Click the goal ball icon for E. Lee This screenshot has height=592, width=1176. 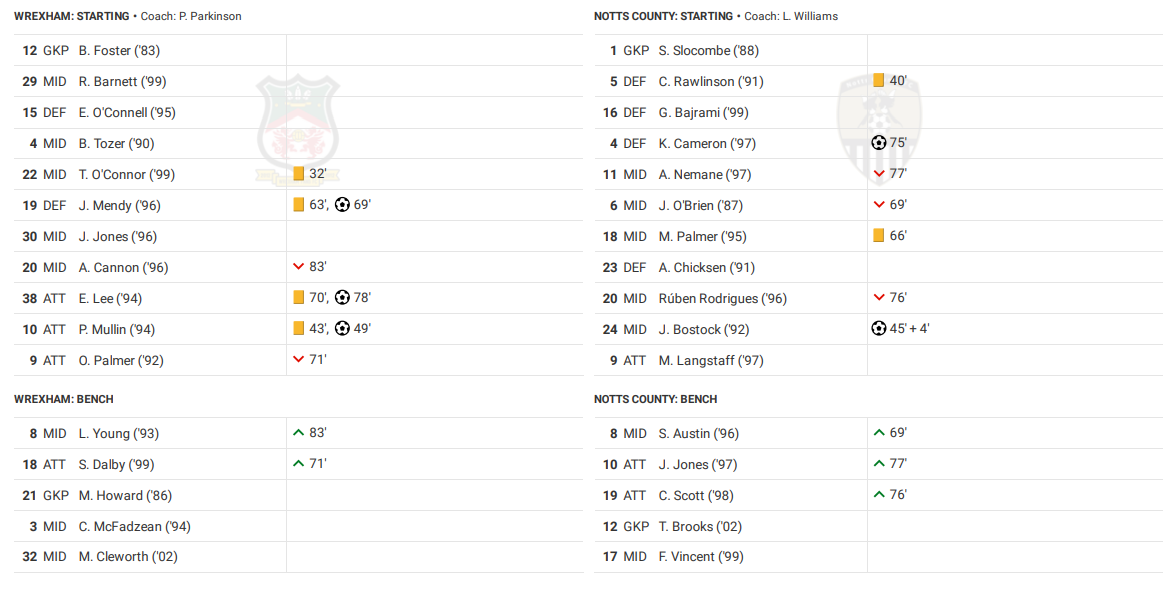[342, 298]
